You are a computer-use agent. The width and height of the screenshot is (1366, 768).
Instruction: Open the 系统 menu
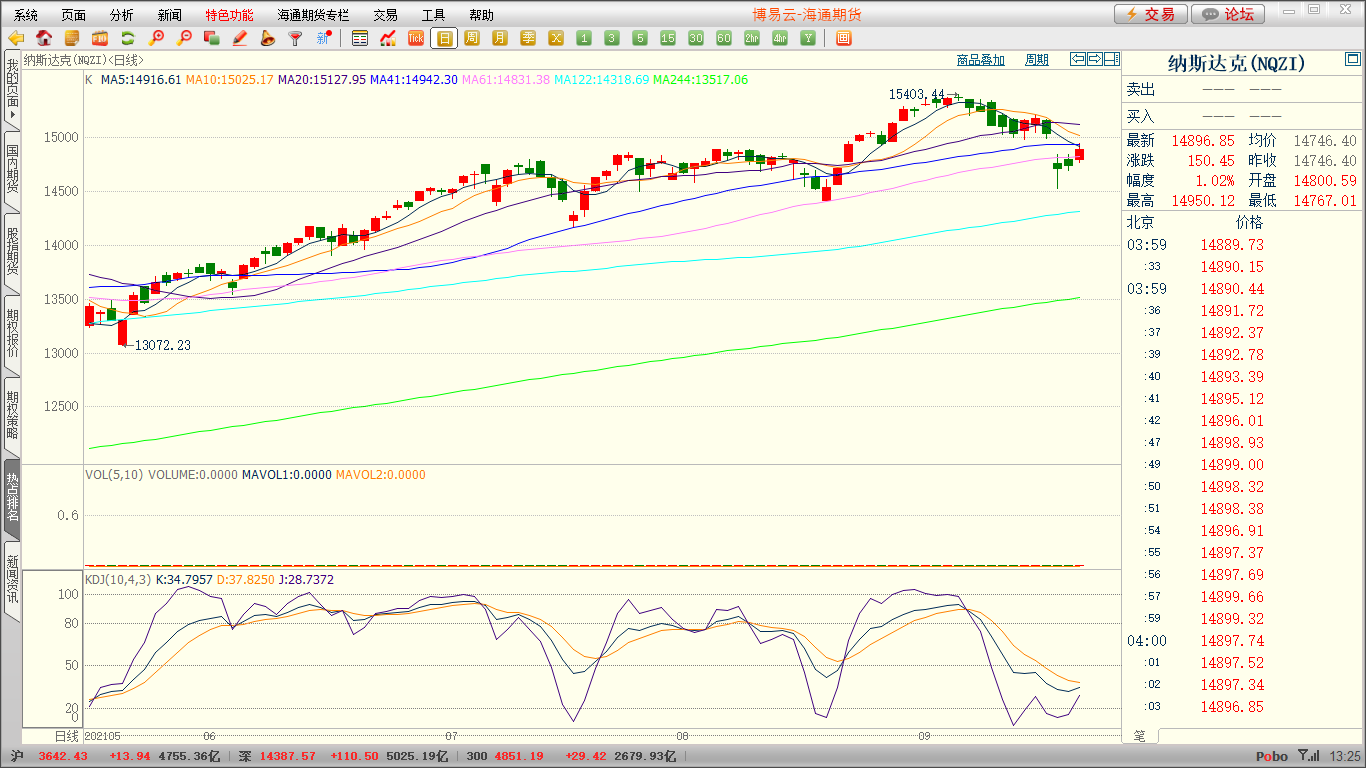27,15
